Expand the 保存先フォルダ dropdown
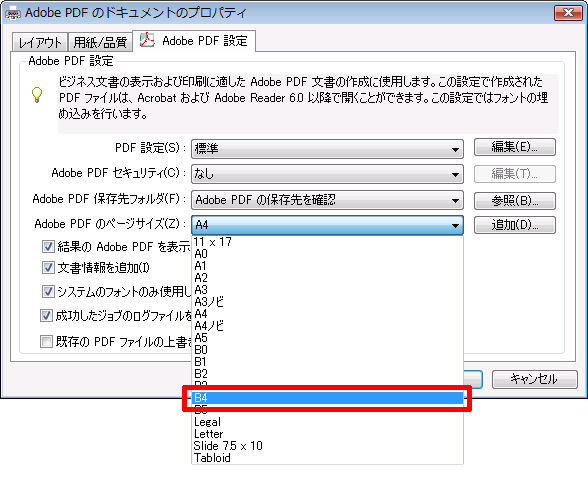The image size is (588, 480). [327, 200]
